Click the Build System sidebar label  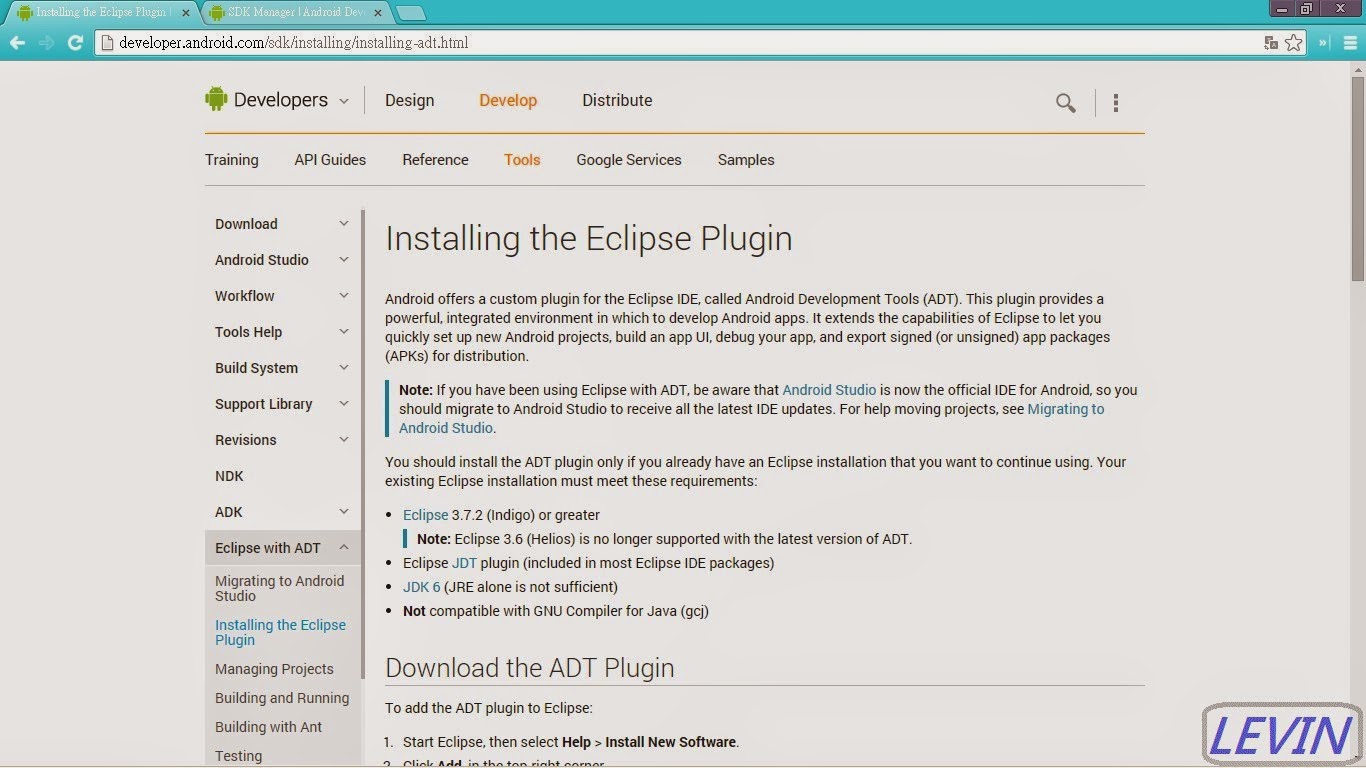tap(257, 368)
